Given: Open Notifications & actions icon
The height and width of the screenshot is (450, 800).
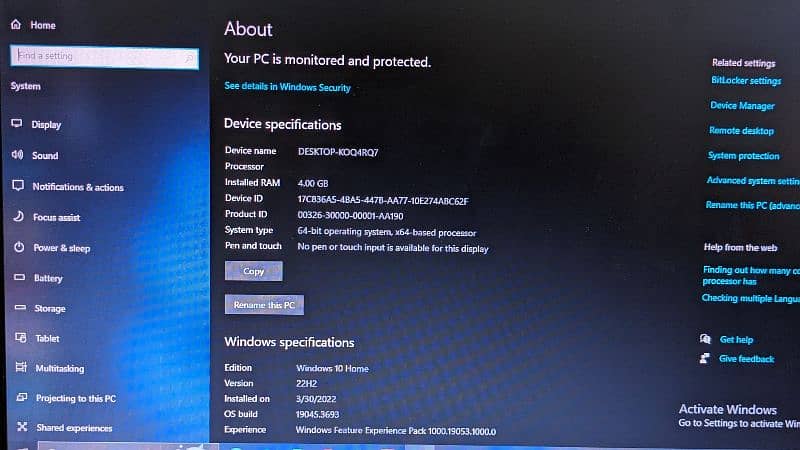Looking at the screenshot, I should (x=17, y=186).
